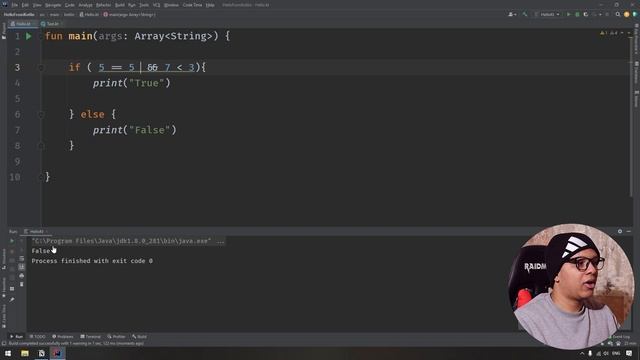Click Run with Coverage icon in toolbar
640x360 pixels.
(586, 14)
